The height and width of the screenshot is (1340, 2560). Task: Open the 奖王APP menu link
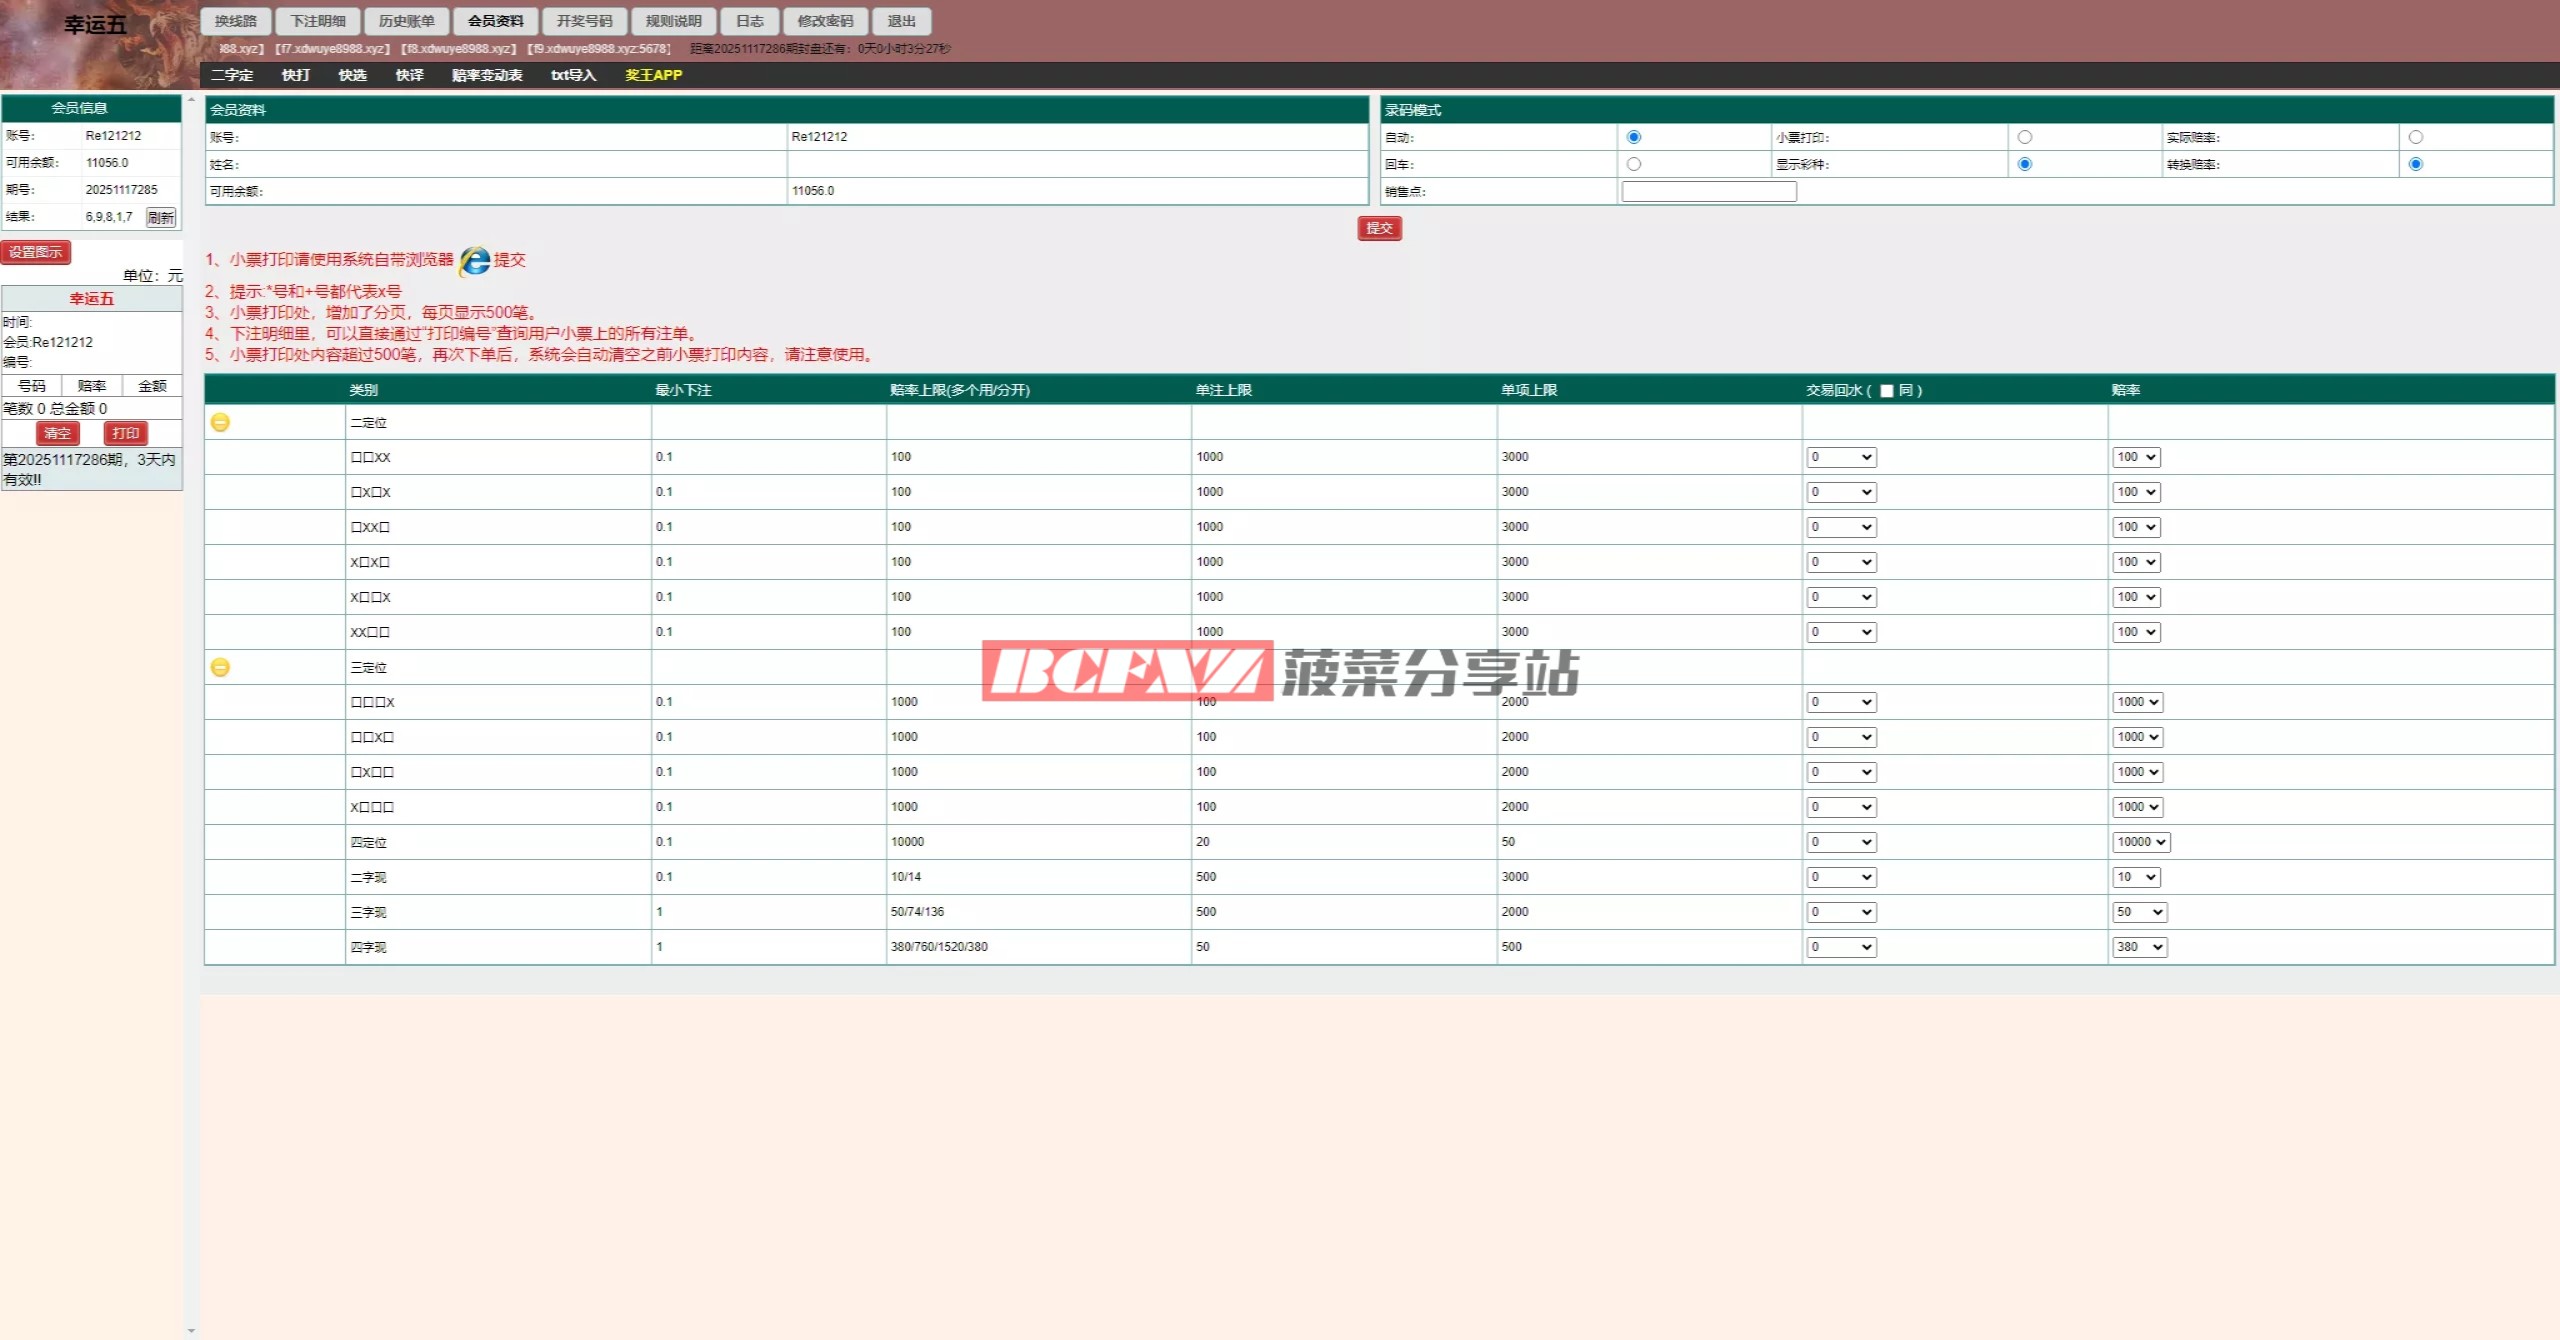(x=653, y=75)
